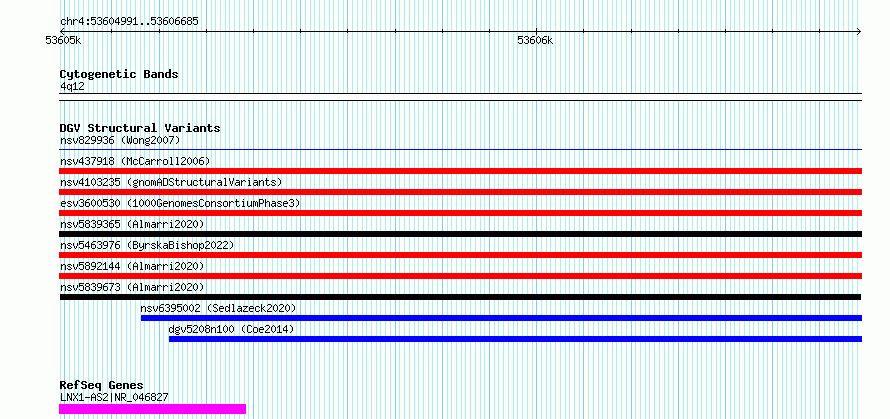The image size is (890, 419).
Task: Select the red bar for nsv437918
Action: tap(460, 171)
